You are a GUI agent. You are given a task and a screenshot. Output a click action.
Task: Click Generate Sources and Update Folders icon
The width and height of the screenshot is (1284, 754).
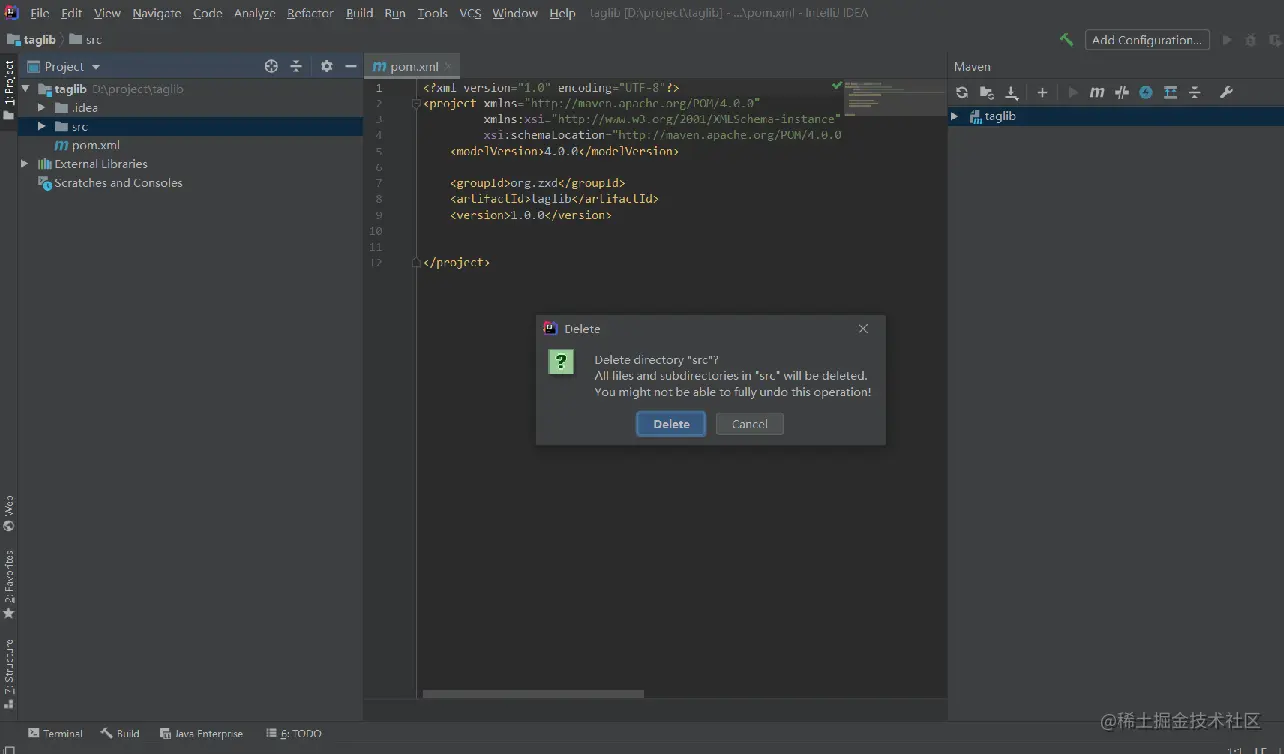coord(987,92)
